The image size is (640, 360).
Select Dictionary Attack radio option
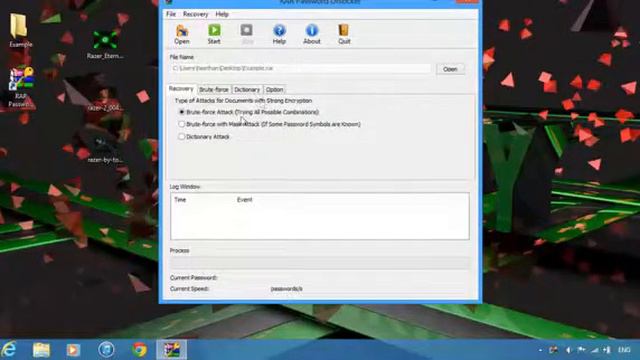tap(182, 137)
